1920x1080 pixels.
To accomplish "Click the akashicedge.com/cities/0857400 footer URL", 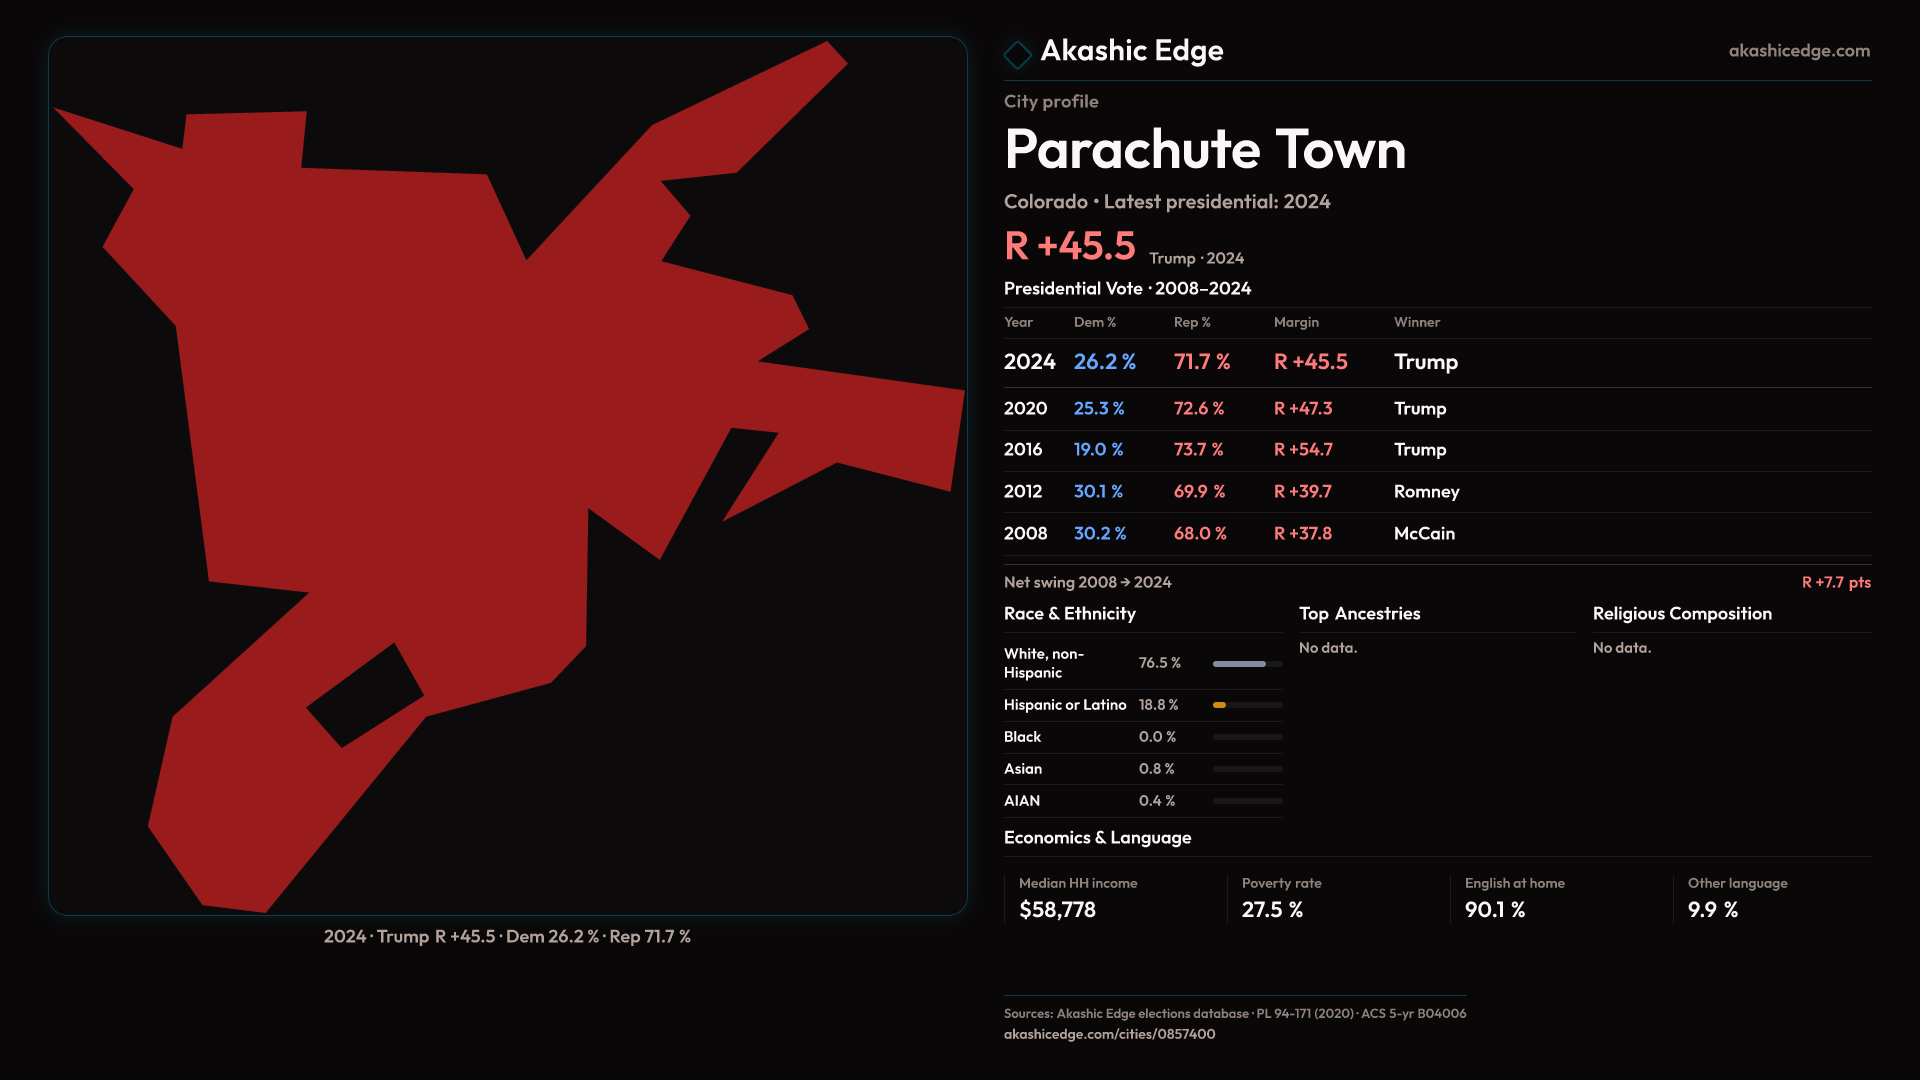I will click(x=1109, y=1034).
